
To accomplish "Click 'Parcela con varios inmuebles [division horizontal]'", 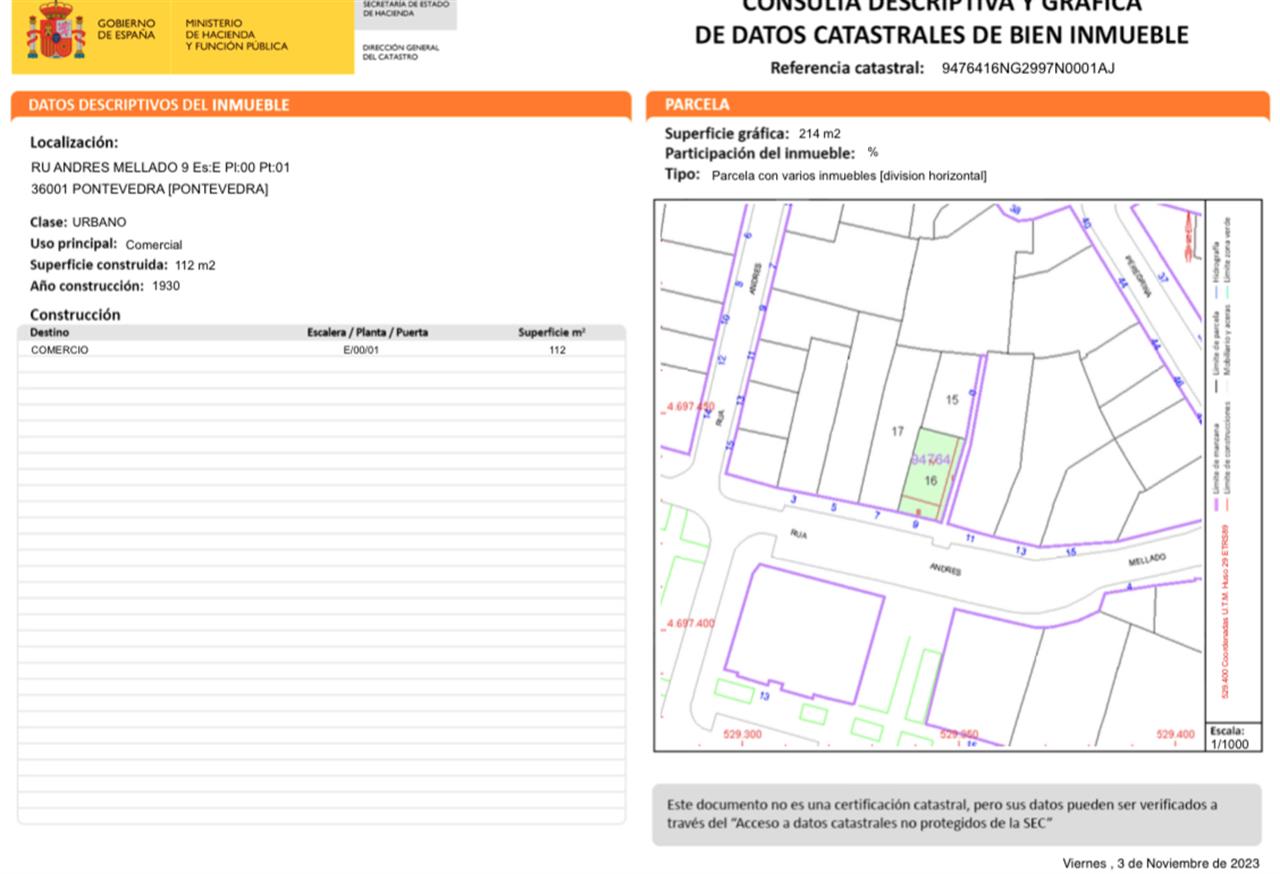I will coord(849,176).
